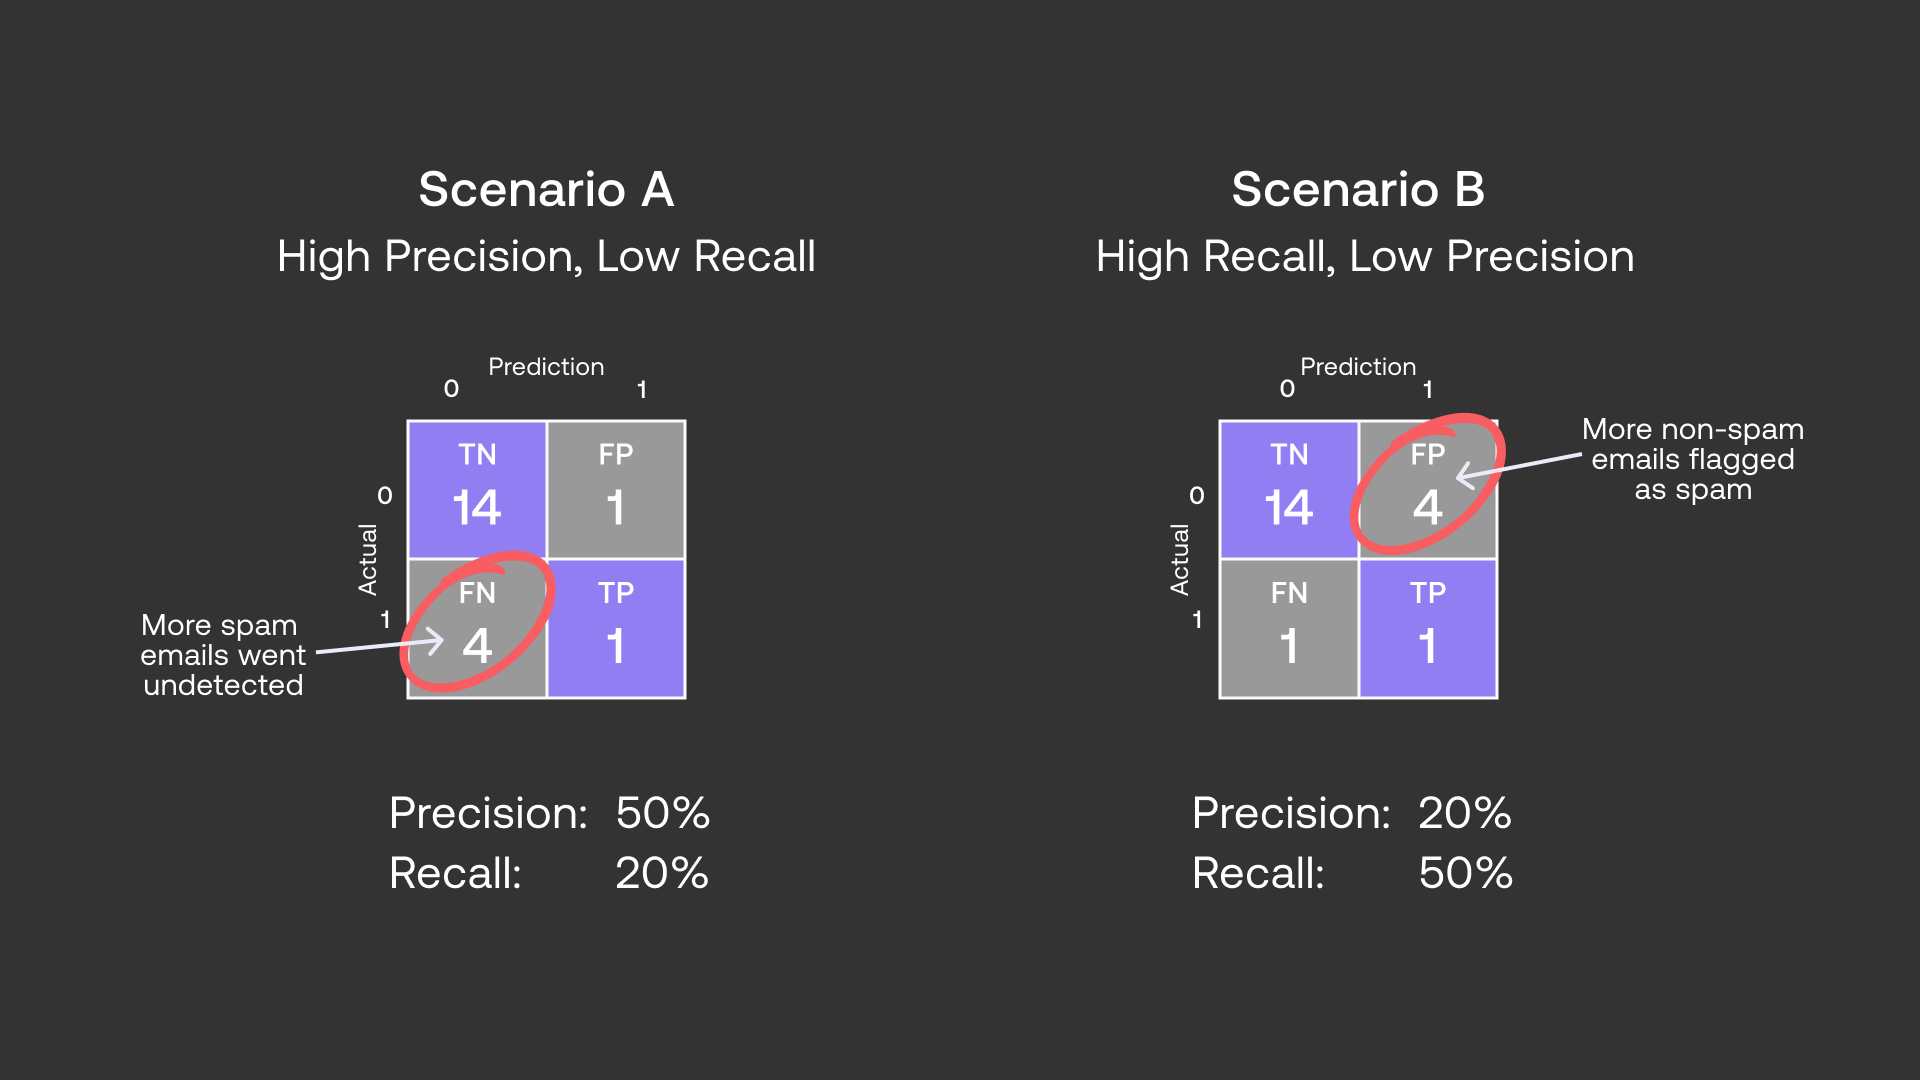Click Scenario B's Precision 20% value
Image resolution: width=1920 pixels, height=1080 pixels.
pyautogui.click(x=1465, y=813)
